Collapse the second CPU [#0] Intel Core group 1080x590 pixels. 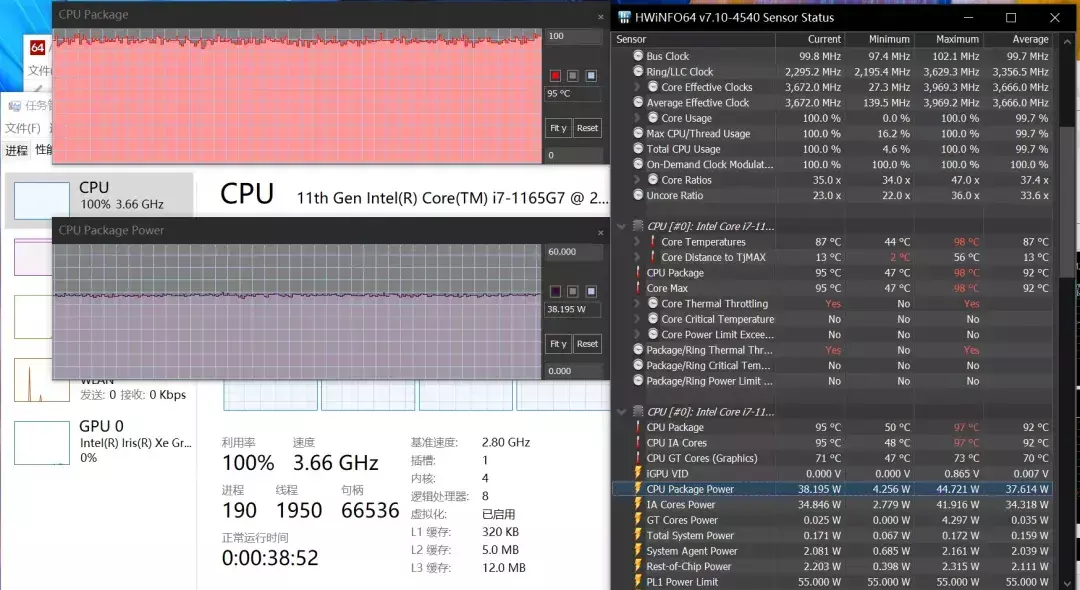[x=622, y=412]
